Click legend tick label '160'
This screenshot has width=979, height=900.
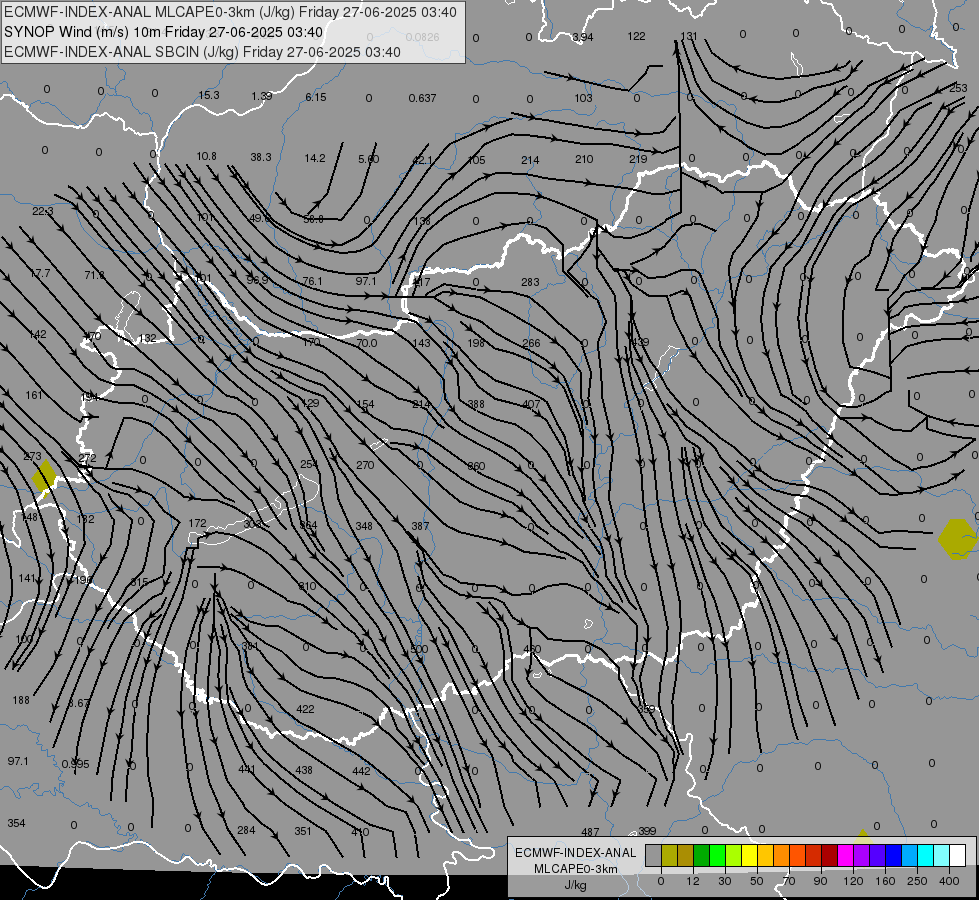point(885,881)
